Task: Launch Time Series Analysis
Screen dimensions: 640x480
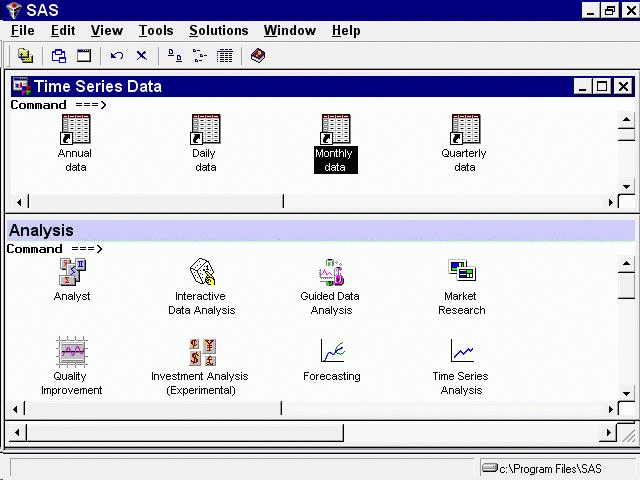Action: coord(461,352)
